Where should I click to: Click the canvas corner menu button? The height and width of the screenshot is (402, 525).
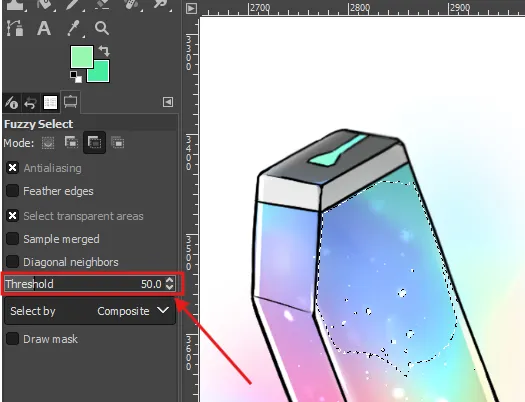pyautogui.click(x=191, y=8)
